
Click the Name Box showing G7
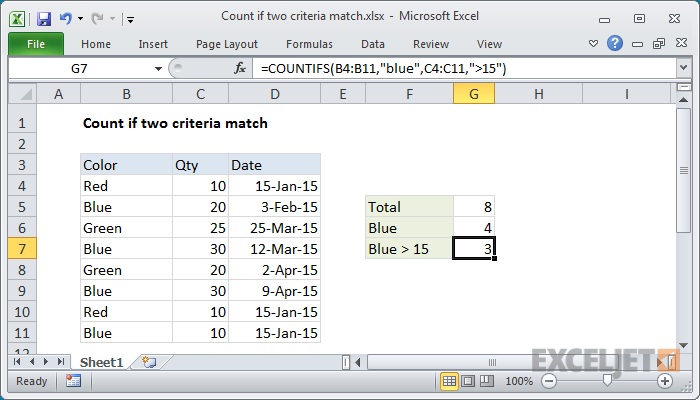79,69
